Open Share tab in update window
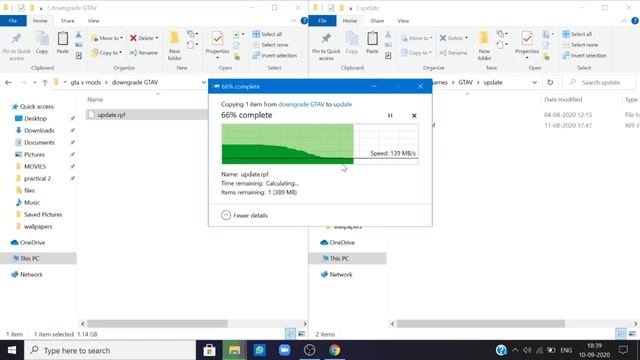Viewport: 640px width, 360px height. tap(377, 21)
